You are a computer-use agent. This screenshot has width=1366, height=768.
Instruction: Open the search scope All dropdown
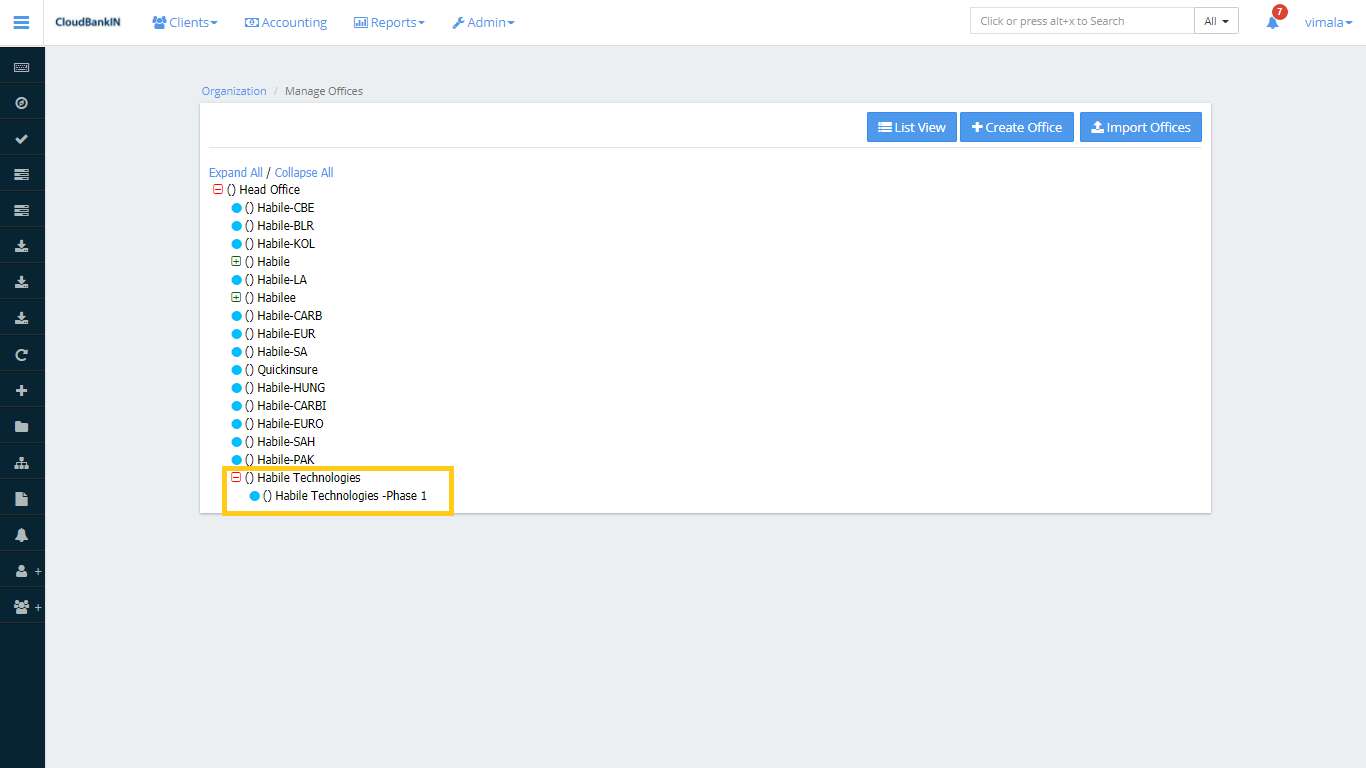[1216, 21]
